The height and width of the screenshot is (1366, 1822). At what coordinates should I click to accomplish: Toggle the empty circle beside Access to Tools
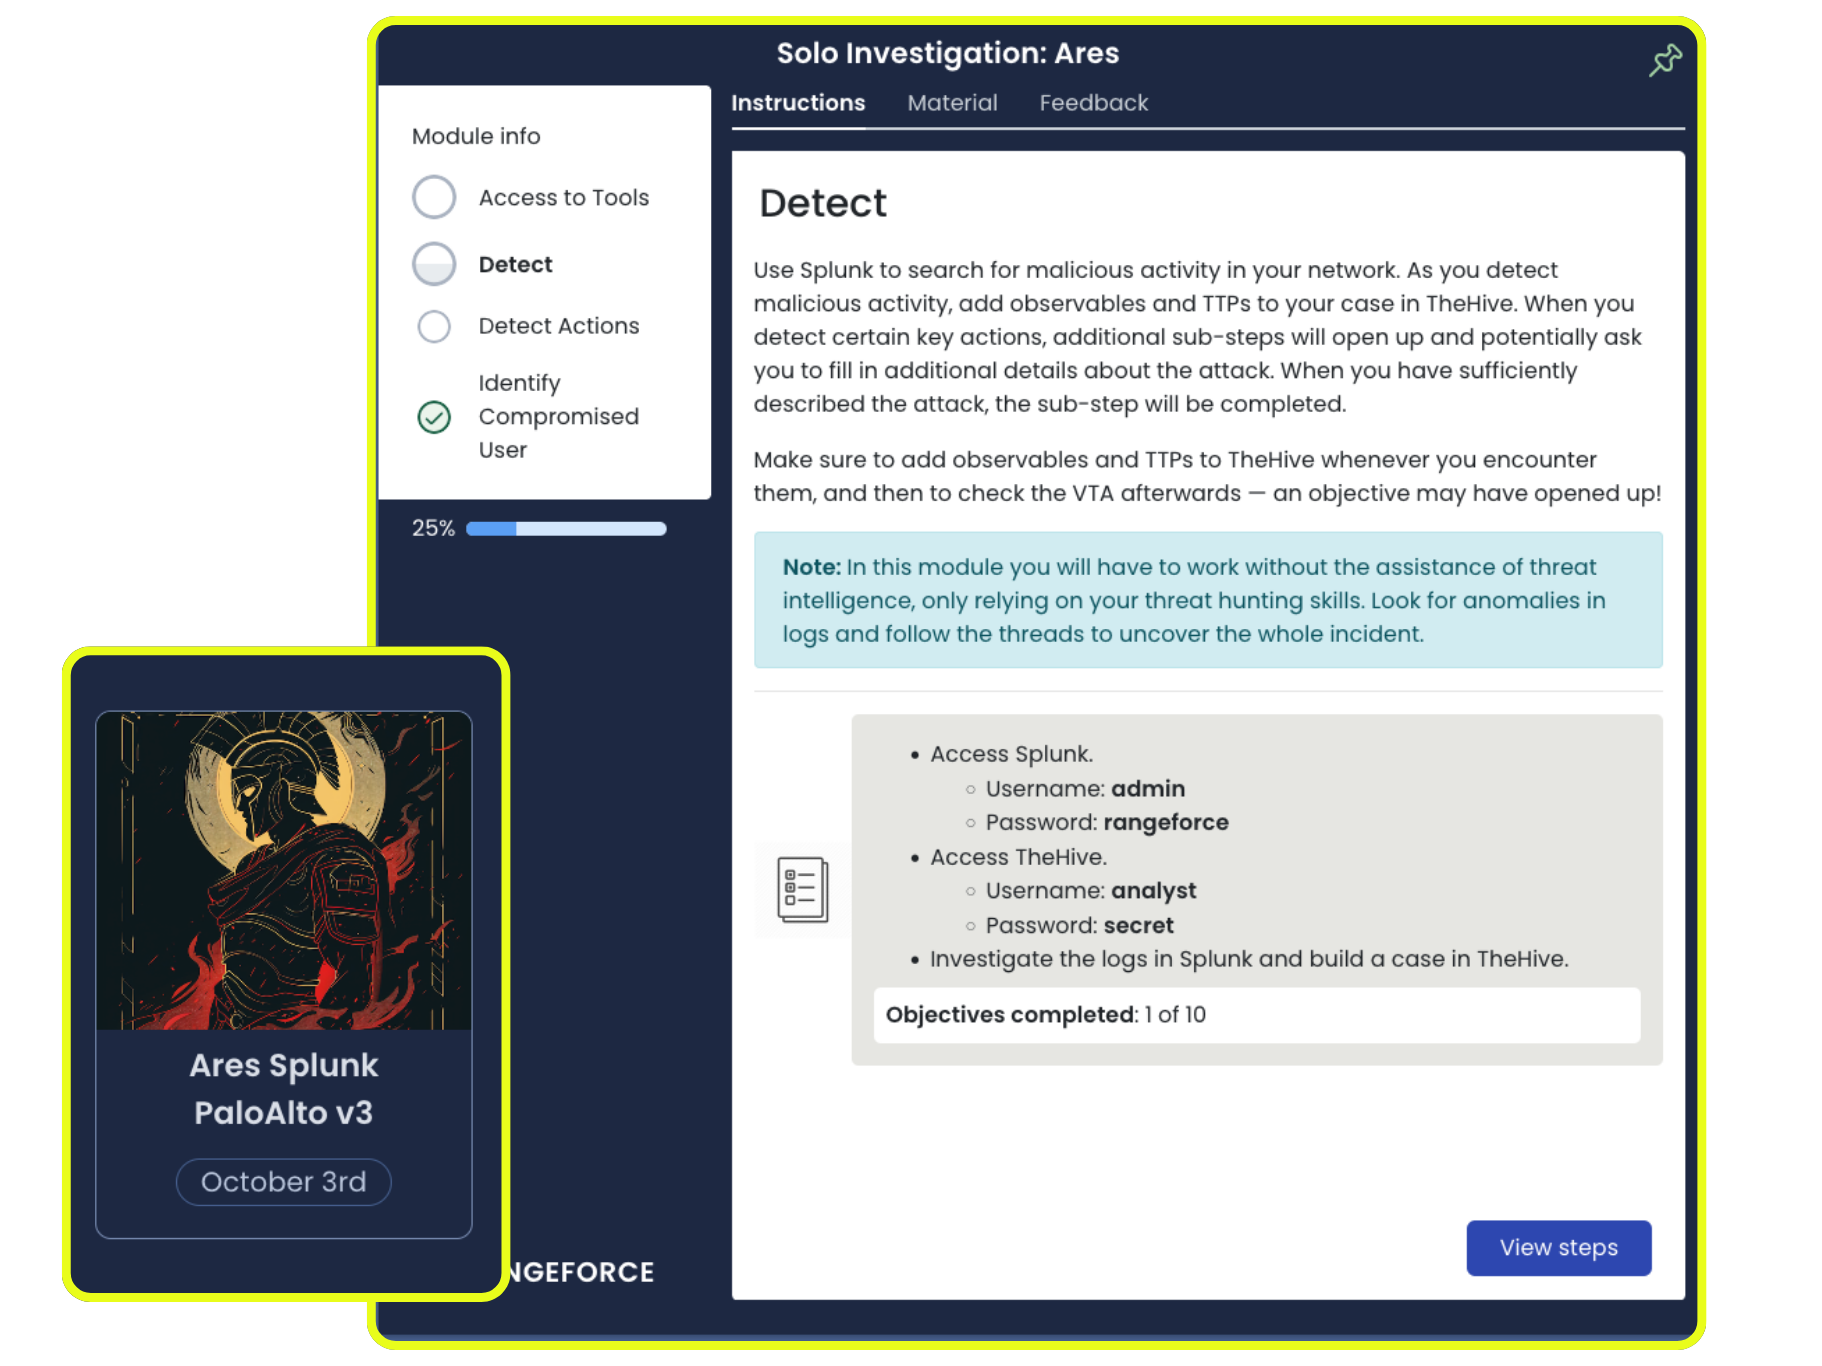pyautogui.click(x=434, y=197)
